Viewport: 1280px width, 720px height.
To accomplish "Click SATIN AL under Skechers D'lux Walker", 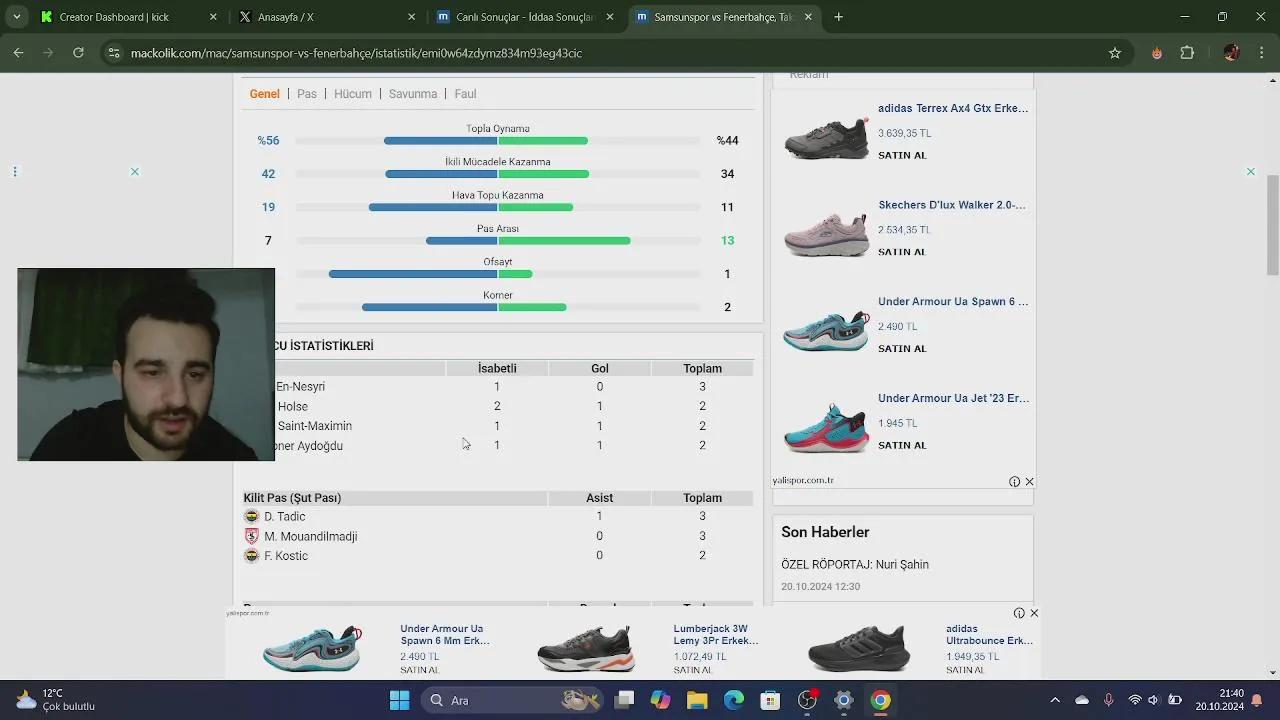I will (902, 252).
